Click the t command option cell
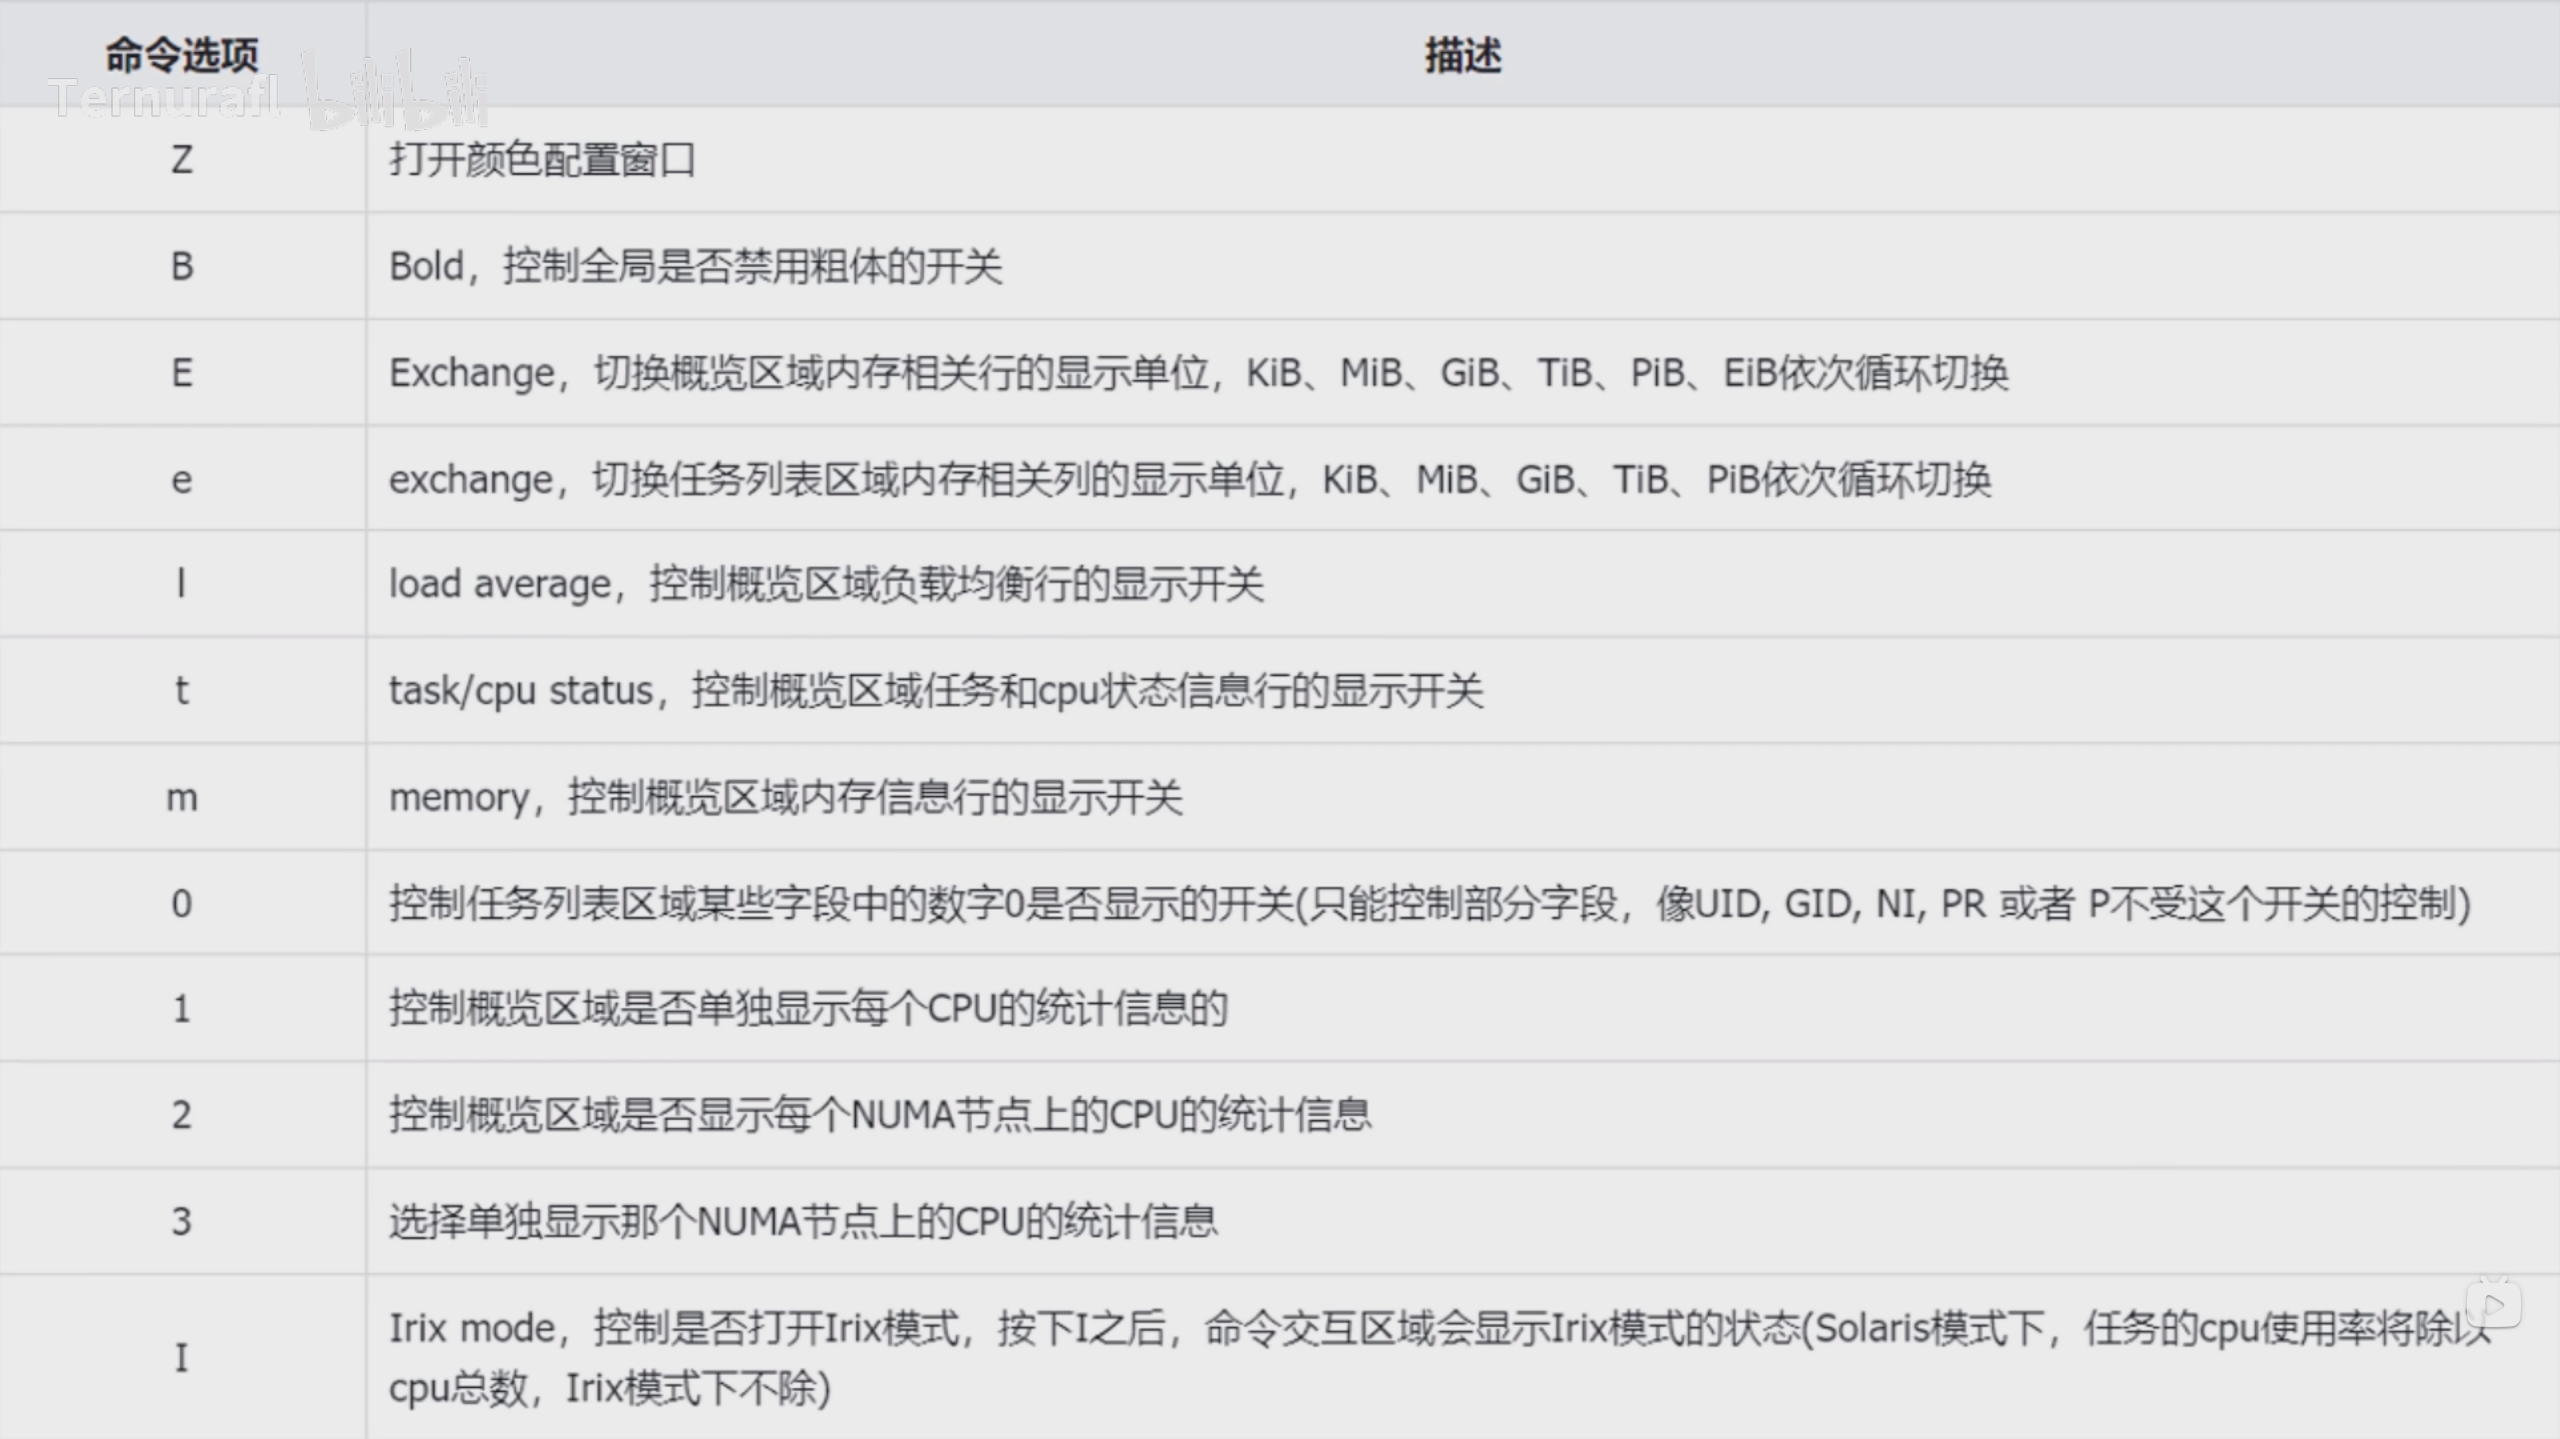Screen dimensions: 2560x1439 (182, 691)
